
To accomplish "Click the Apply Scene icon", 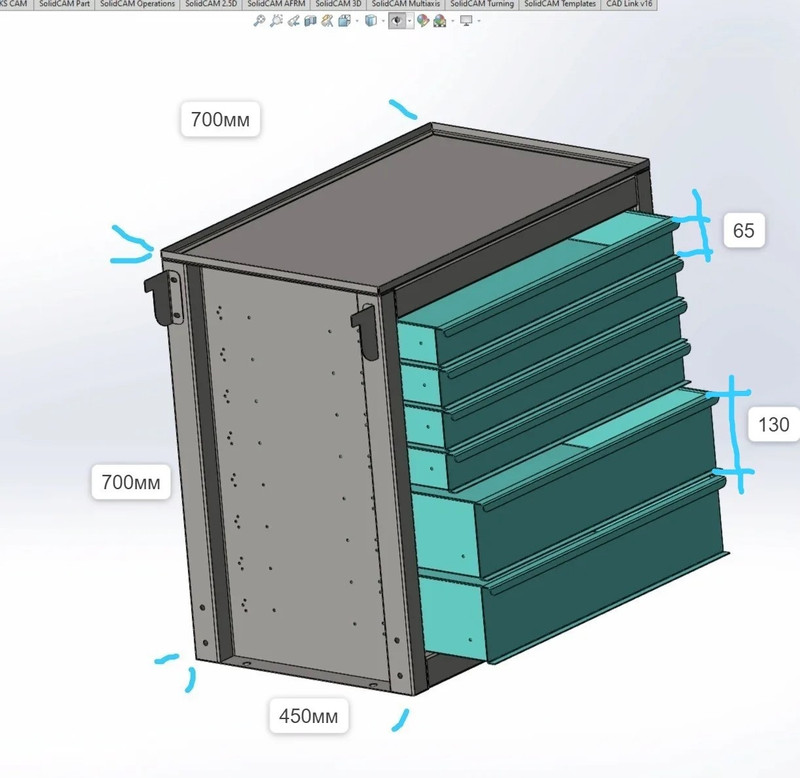I will (440, 20).
